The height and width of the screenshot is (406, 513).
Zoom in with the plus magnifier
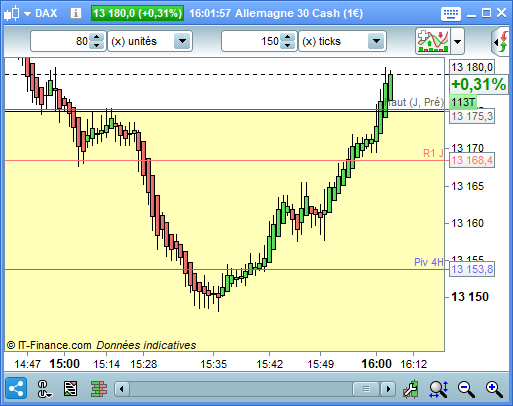point(494,389)
